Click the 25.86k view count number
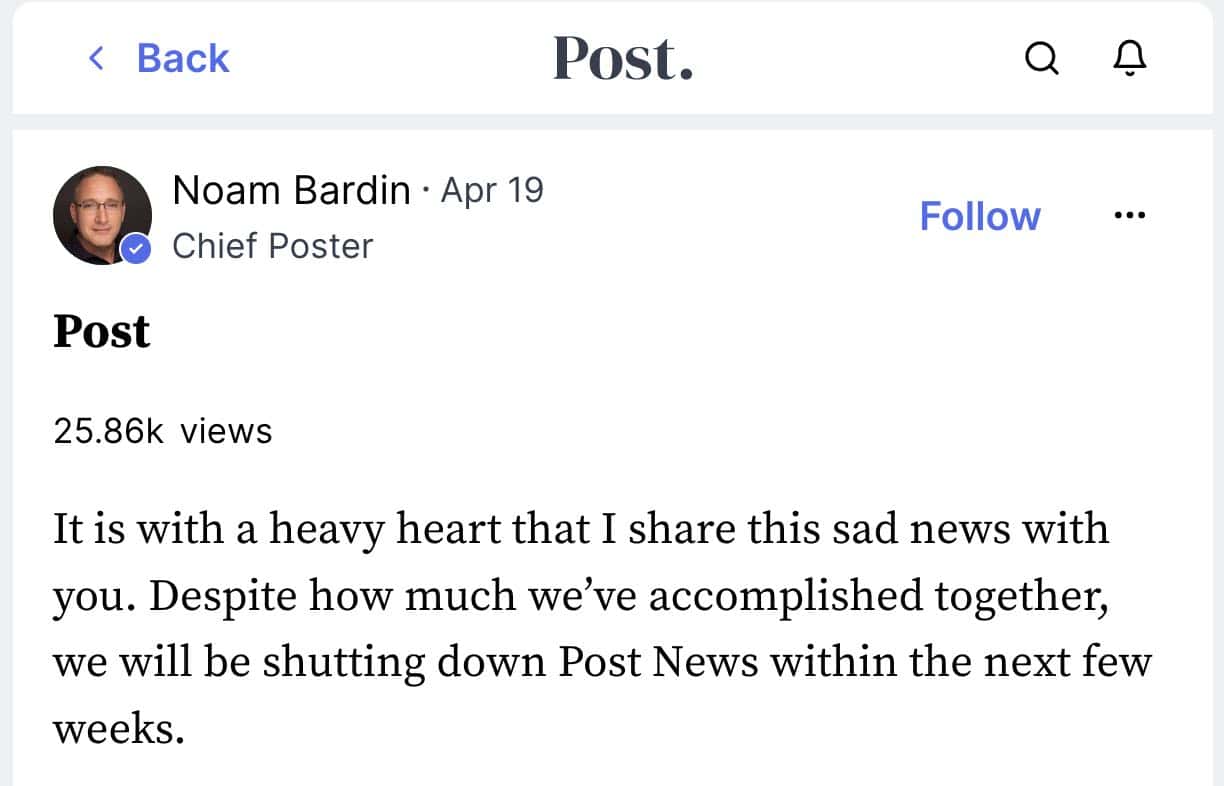The image size is (1224, 786). 109,431
